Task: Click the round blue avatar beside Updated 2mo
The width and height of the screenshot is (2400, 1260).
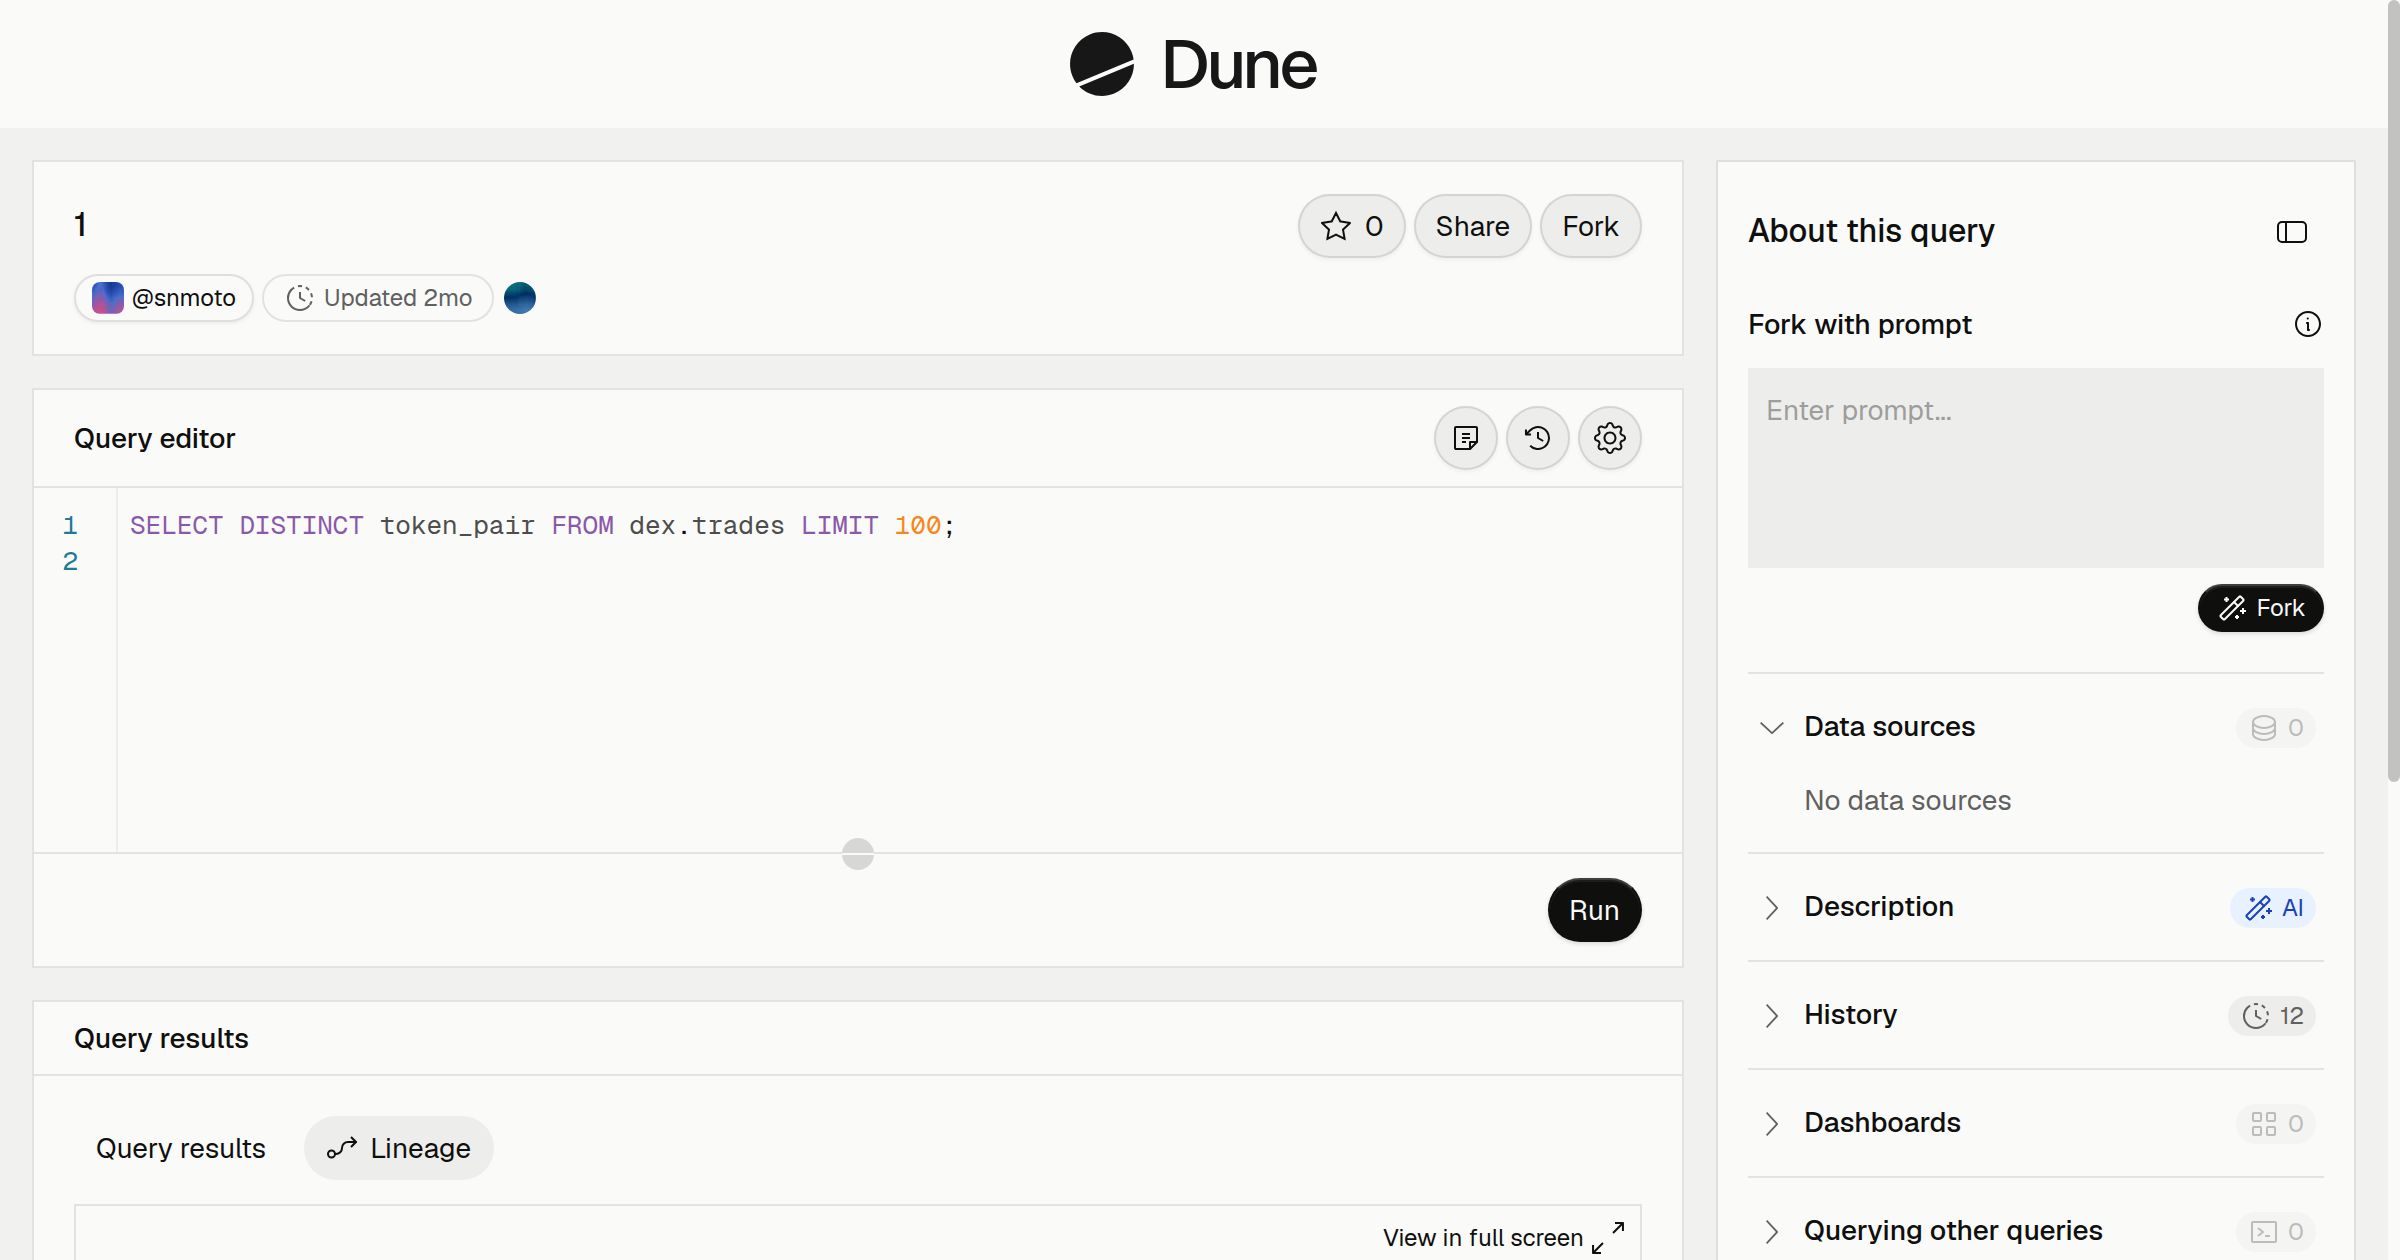Action: click(x=520, y=298)
